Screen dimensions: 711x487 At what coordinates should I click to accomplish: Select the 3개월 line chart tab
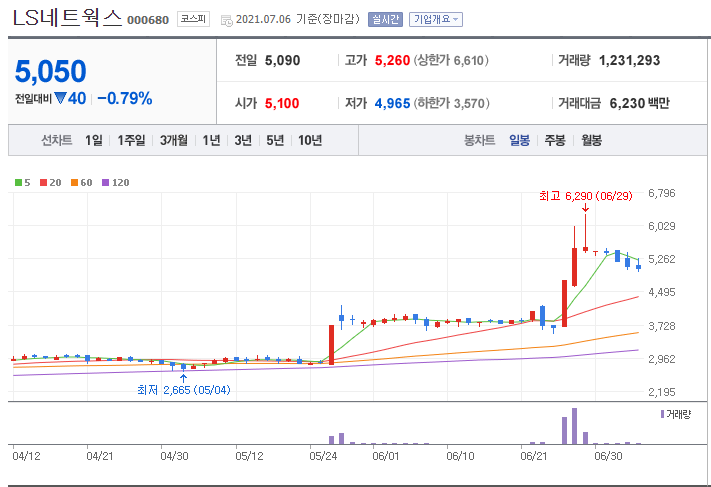pos(174,140)
